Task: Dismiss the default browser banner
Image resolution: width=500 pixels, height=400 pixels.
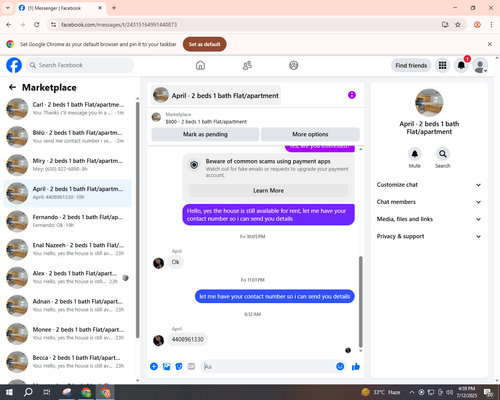Action: point(490,44)
